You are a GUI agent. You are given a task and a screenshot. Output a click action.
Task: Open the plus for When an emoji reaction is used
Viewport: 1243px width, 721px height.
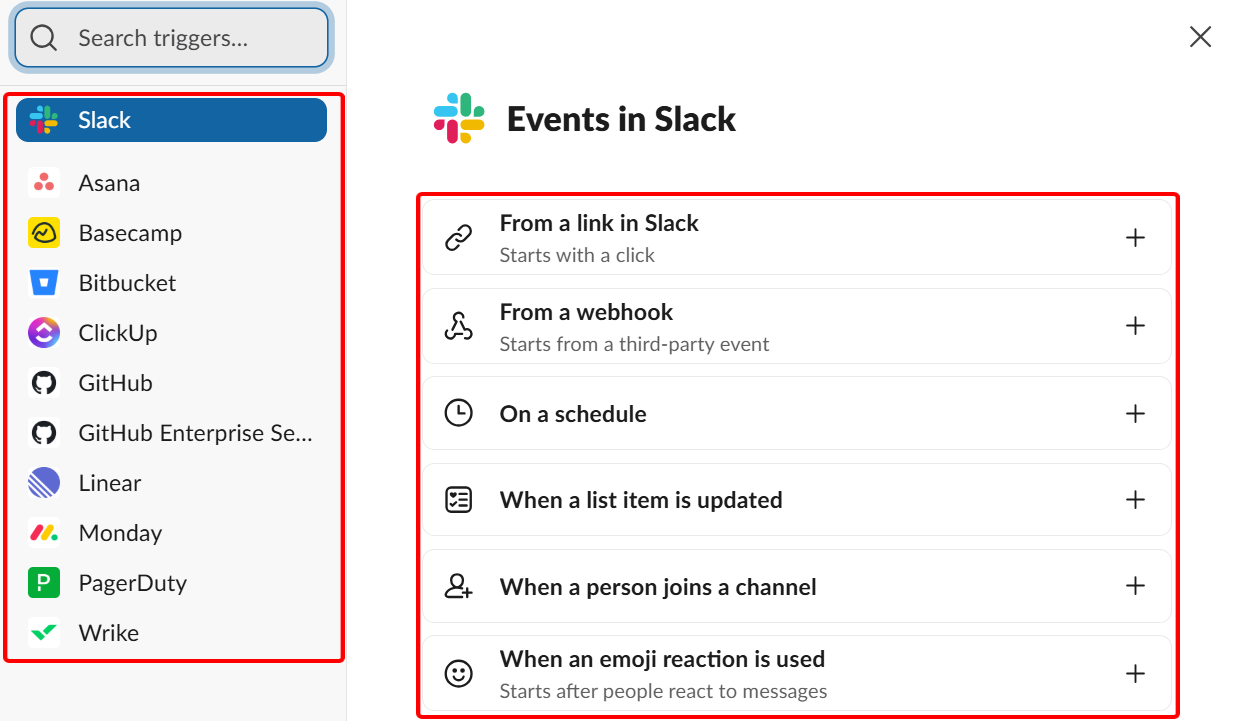tap(1136, 673)
